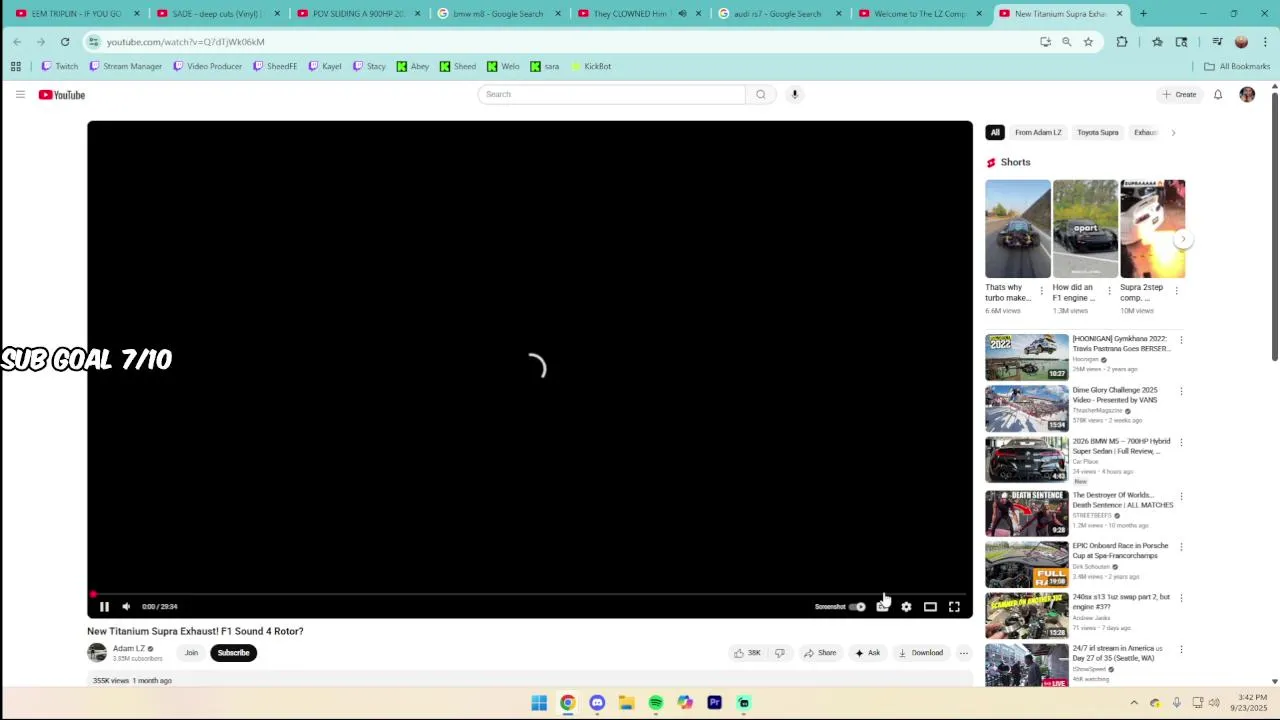
Task: Open YouTube guide hamburger menu
Action: (x=20, y=94)
